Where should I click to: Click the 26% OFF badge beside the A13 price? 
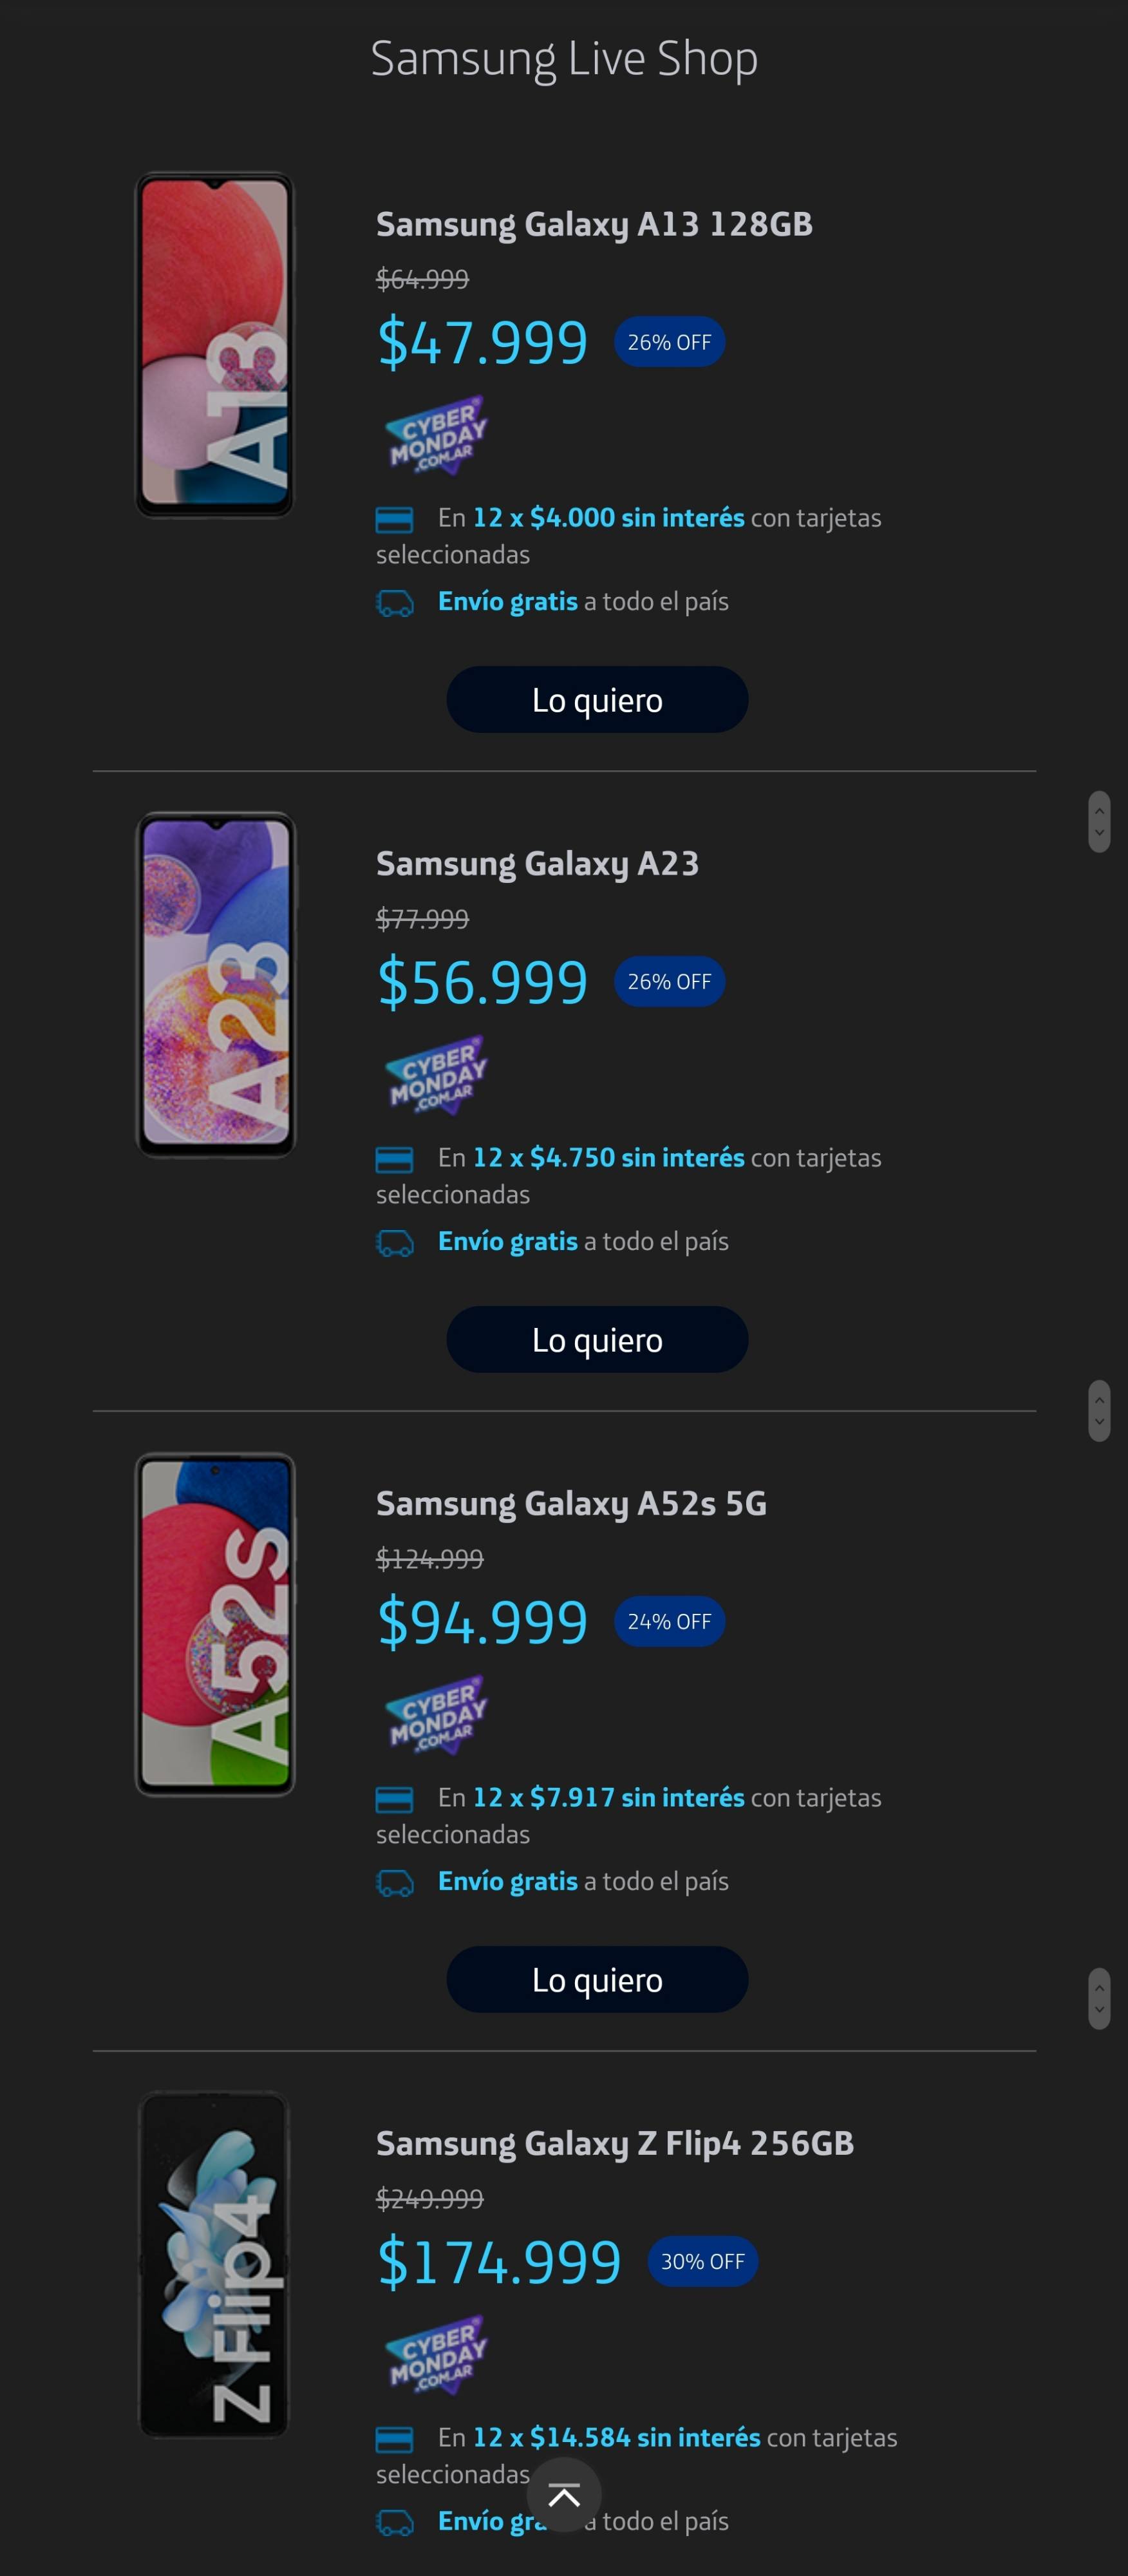pyautogui.click(x=669, y=341)
